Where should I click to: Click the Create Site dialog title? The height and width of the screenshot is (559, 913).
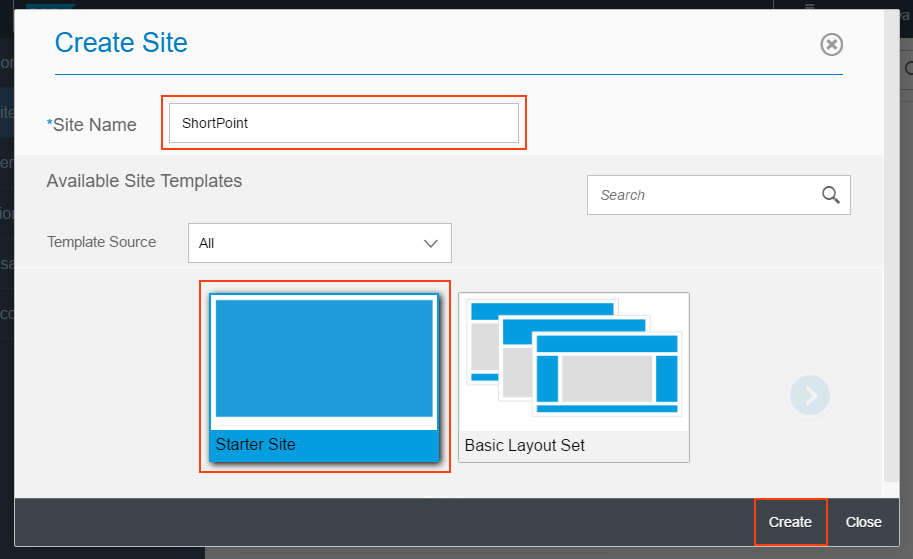121,43
